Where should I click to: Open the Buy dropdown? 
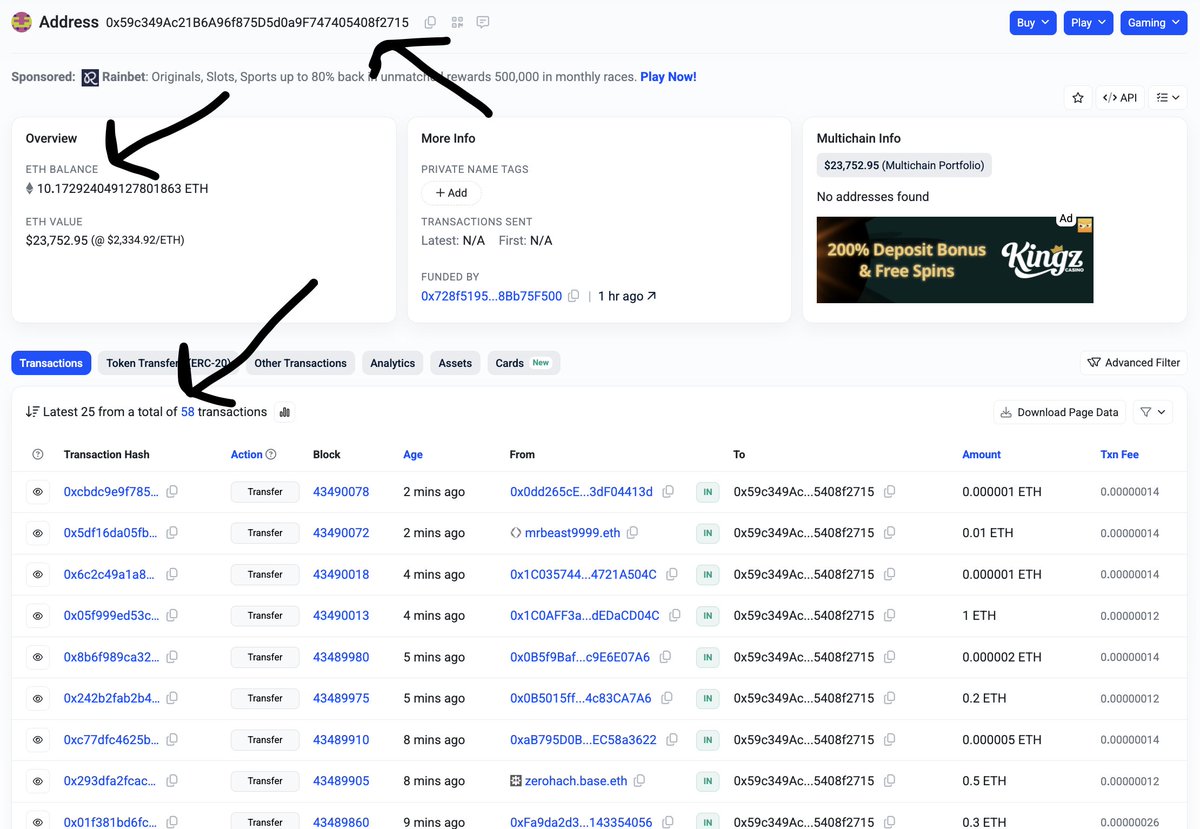coord(1033,22)
